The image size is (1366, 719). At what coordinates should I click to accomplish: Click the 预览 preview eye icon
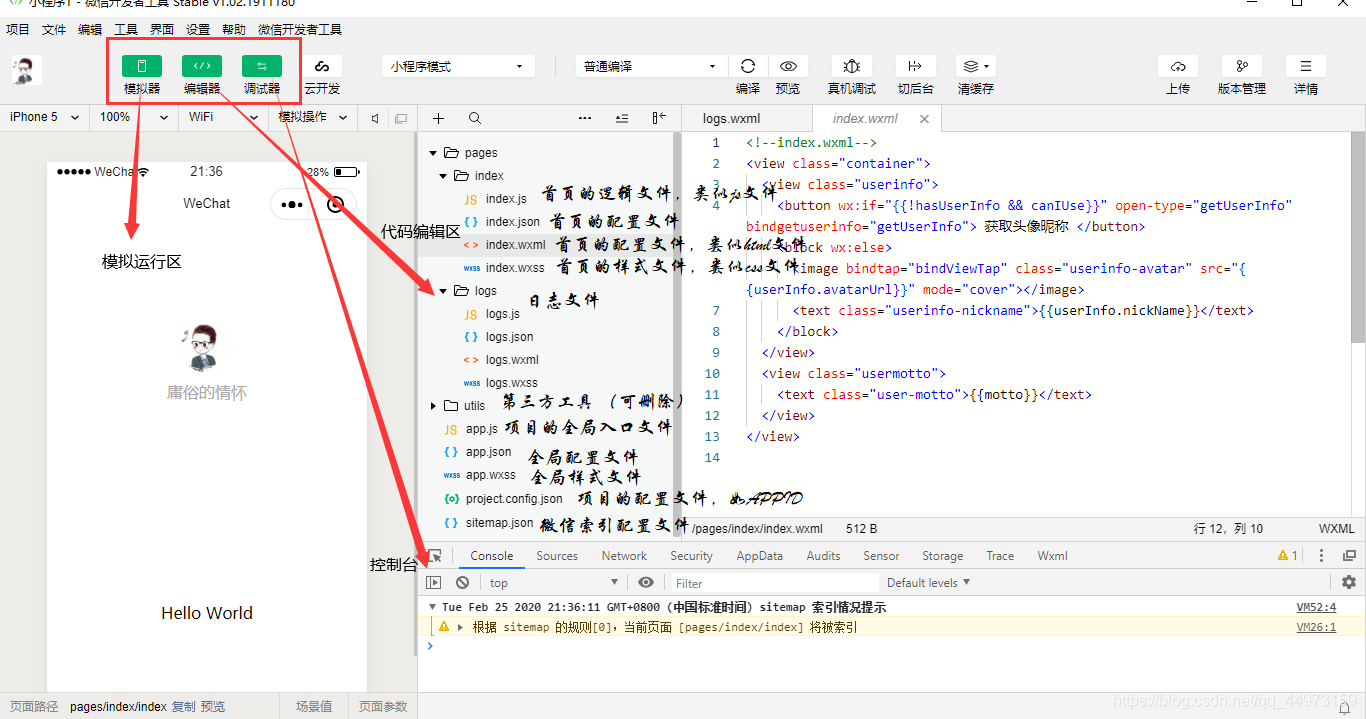click(788, 66)
